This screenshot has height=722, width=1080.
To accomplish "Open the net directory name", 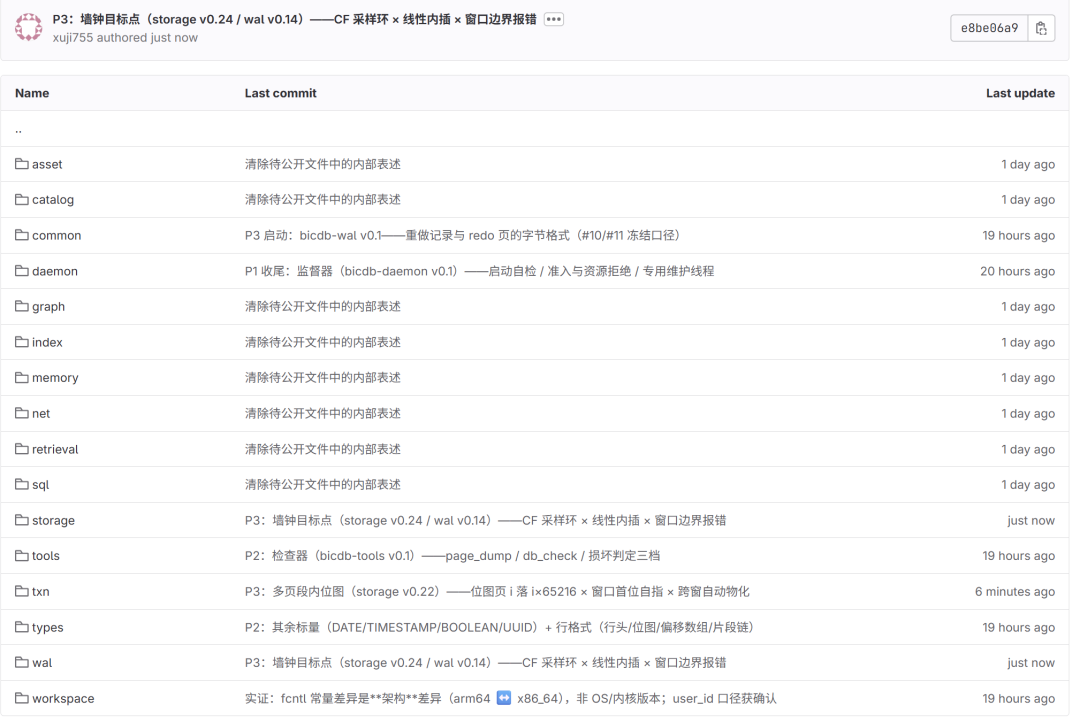I will click(x=41, y=413).
